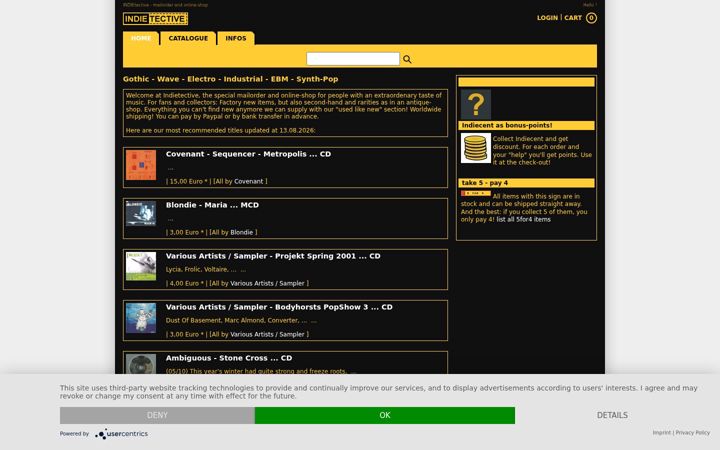
Task: Click the 5for4 sign icon
Action: (476, 193)
